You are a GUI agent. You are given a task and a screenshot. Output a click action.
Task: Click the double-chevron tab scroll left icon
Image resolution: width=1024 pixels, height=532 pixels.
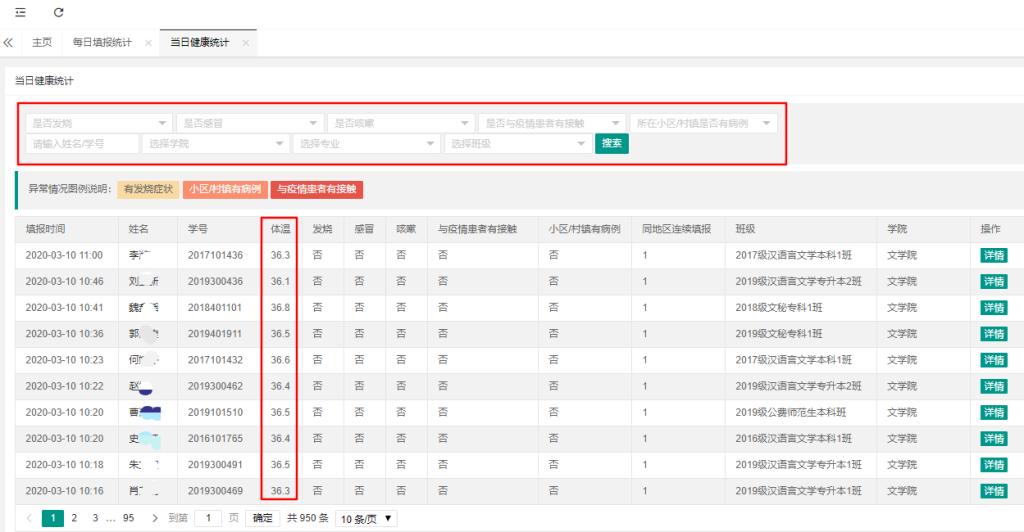coord(9,43)
